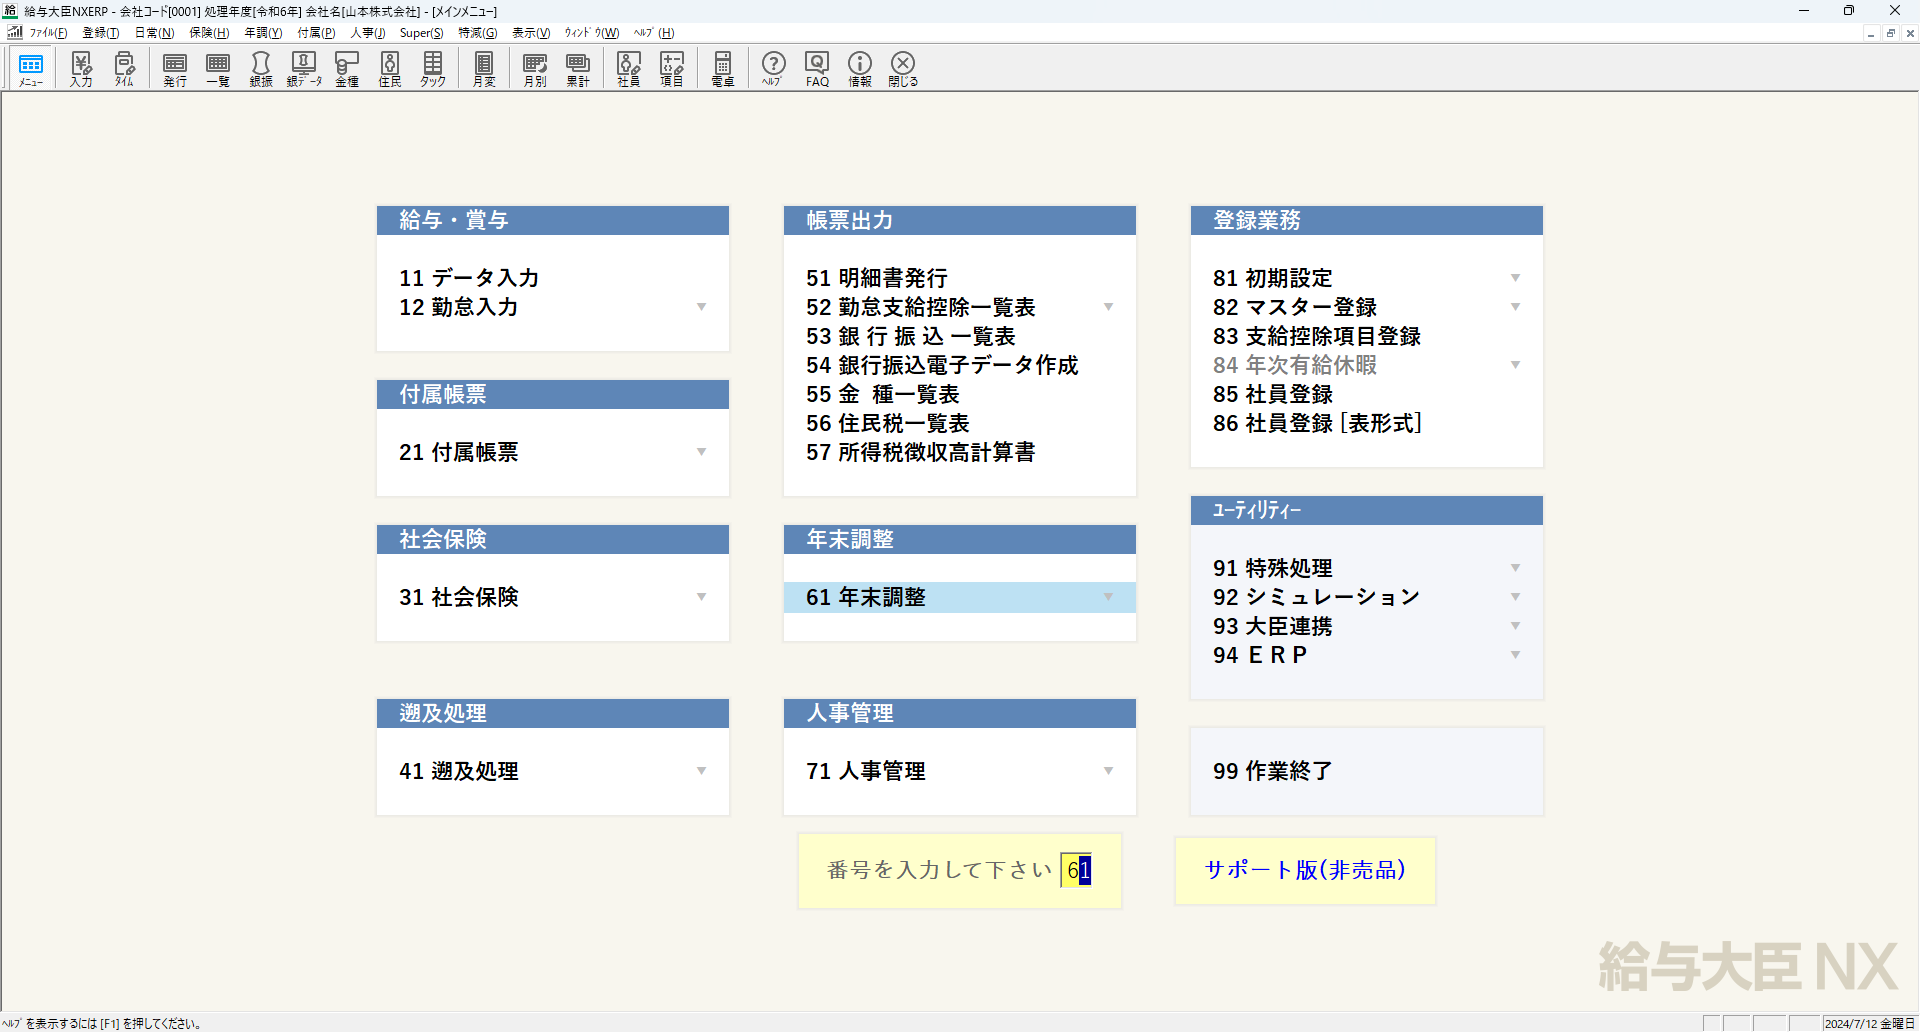Open the 保険(H) menu
The height and width of the screenshot is (1032, 1920).
[x=209, y=33]
